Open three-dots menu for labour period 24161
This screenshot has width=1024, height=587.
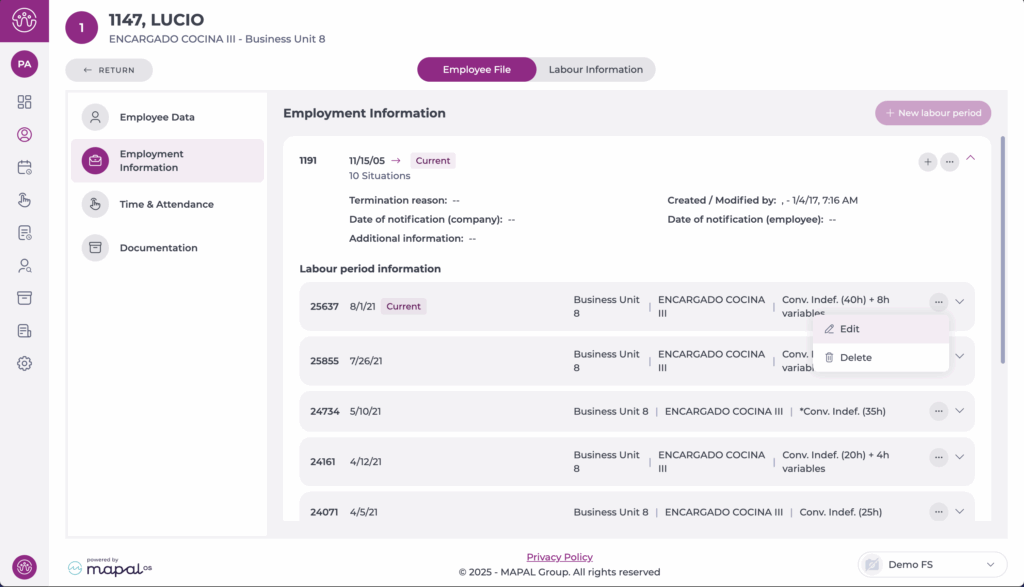click(x=938, y=457)
